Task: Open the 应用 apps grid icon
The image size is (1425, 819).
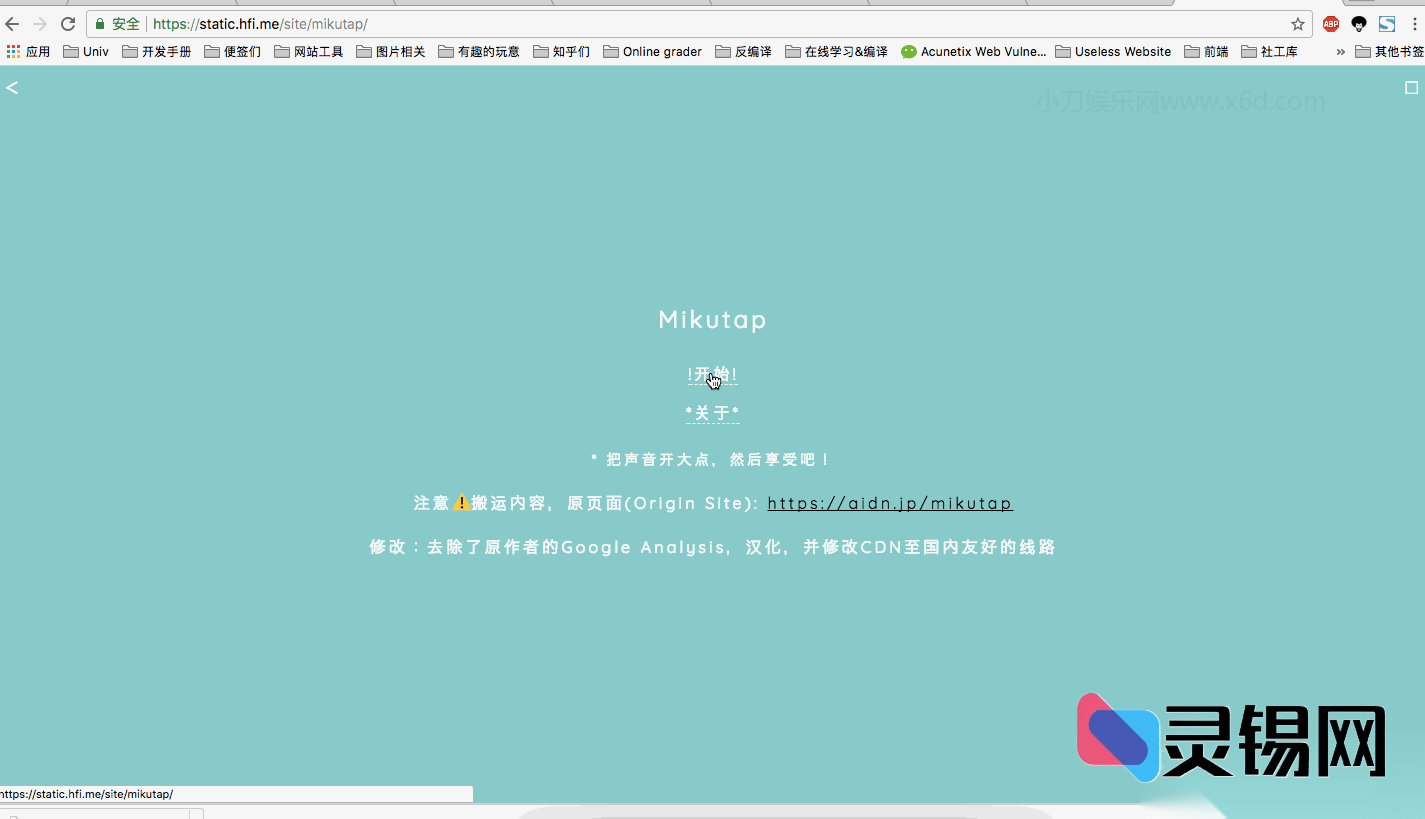Action: click(13, 51)
